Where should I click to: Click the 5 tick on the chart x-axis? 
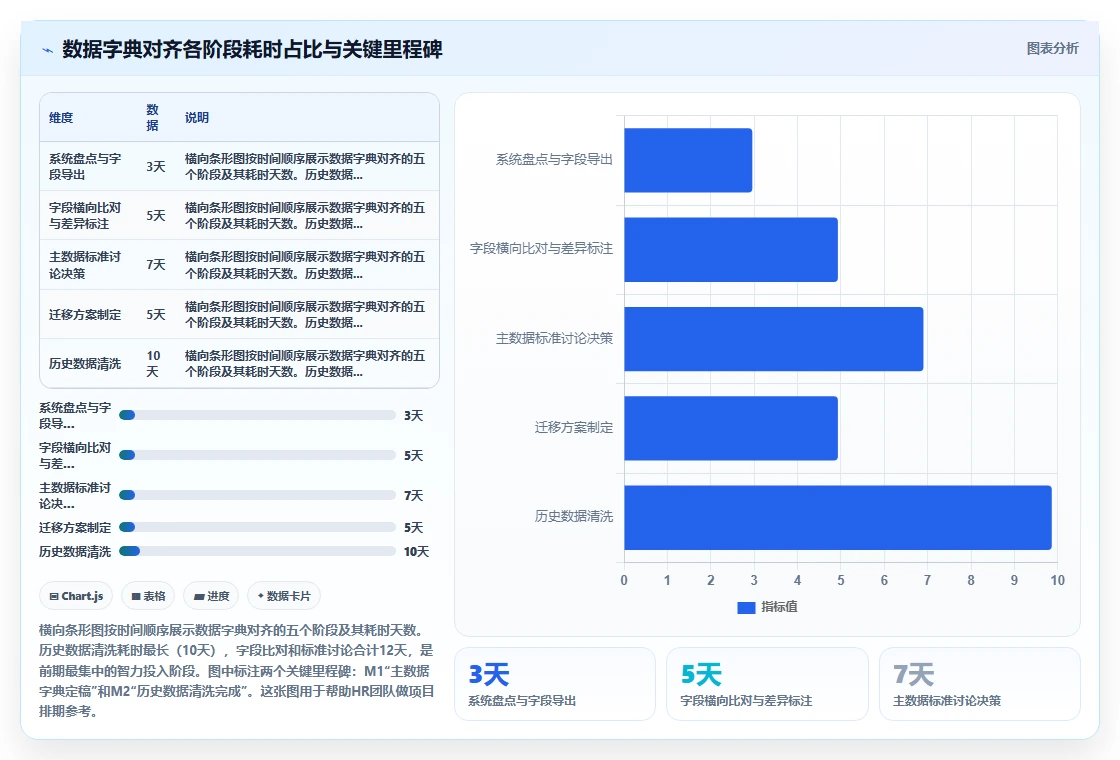click(841, 581)
